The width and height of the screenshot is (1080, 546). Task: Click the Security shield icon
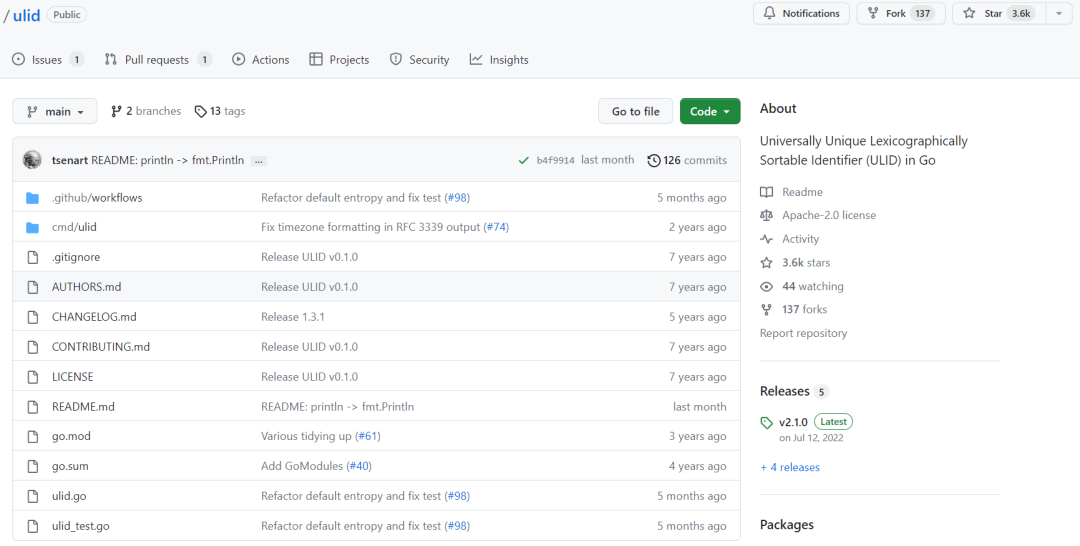click(x=395, y=60)
